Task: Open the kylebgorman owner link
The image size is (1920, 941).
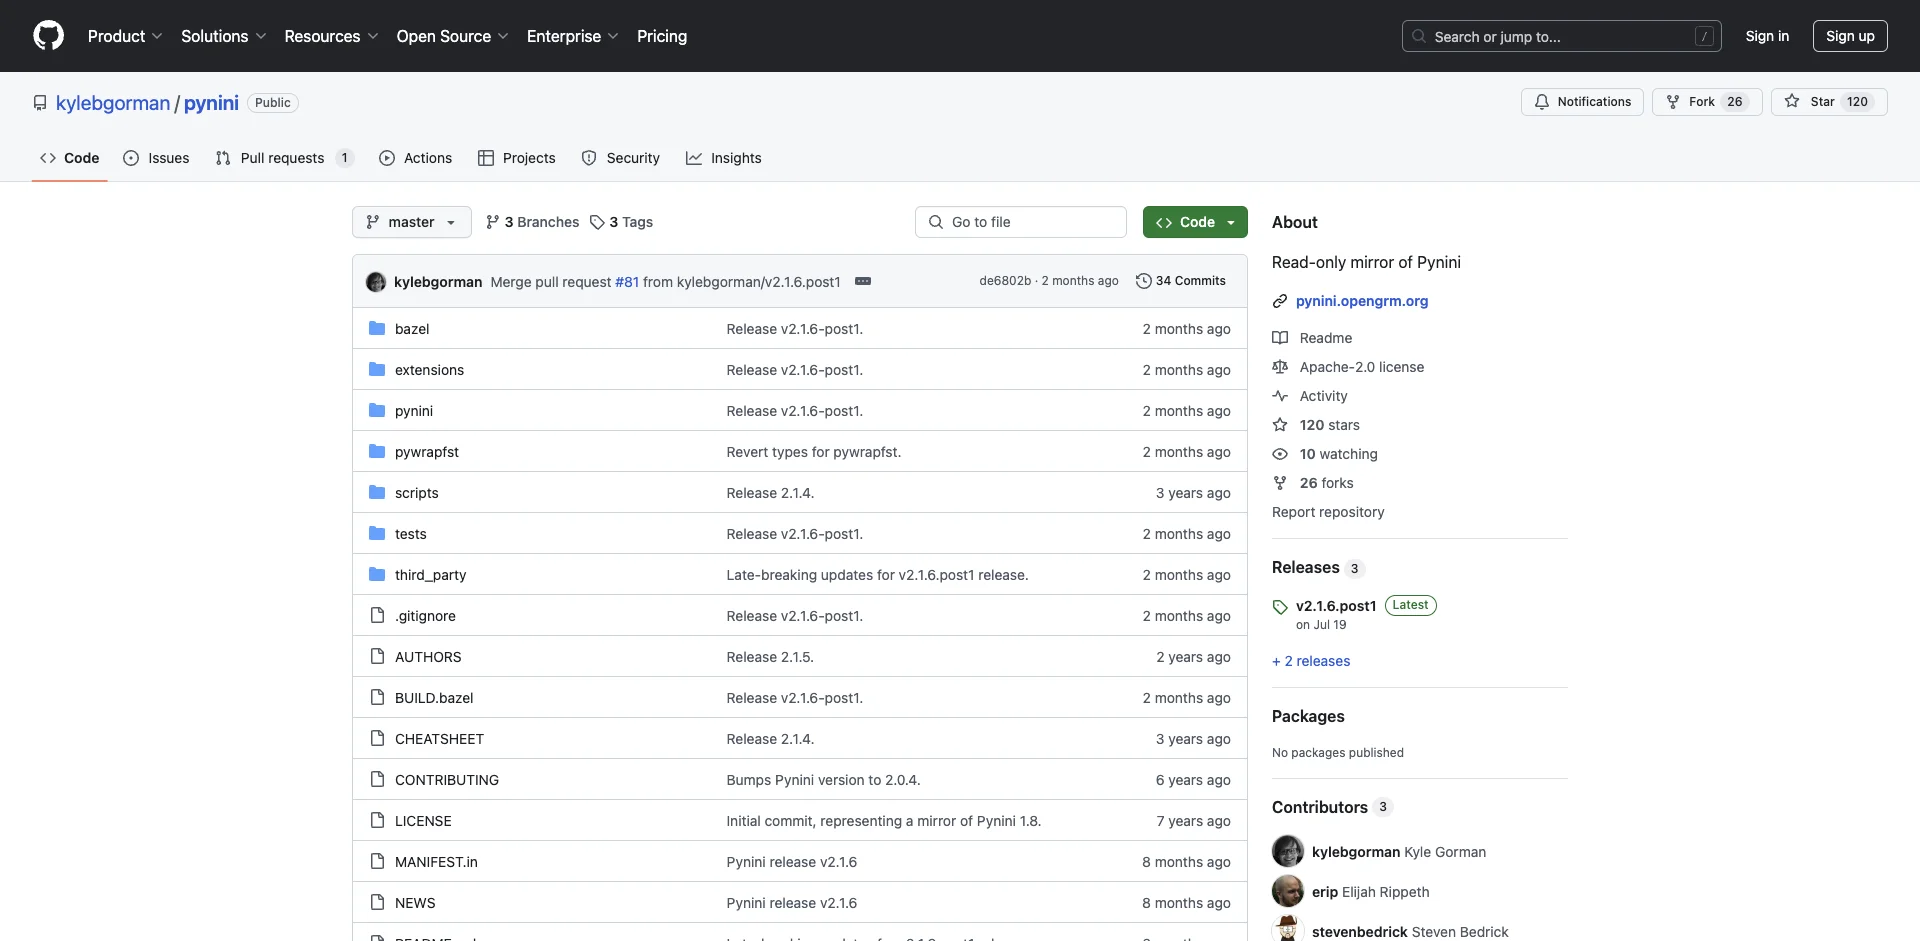Action: [113, 103]
